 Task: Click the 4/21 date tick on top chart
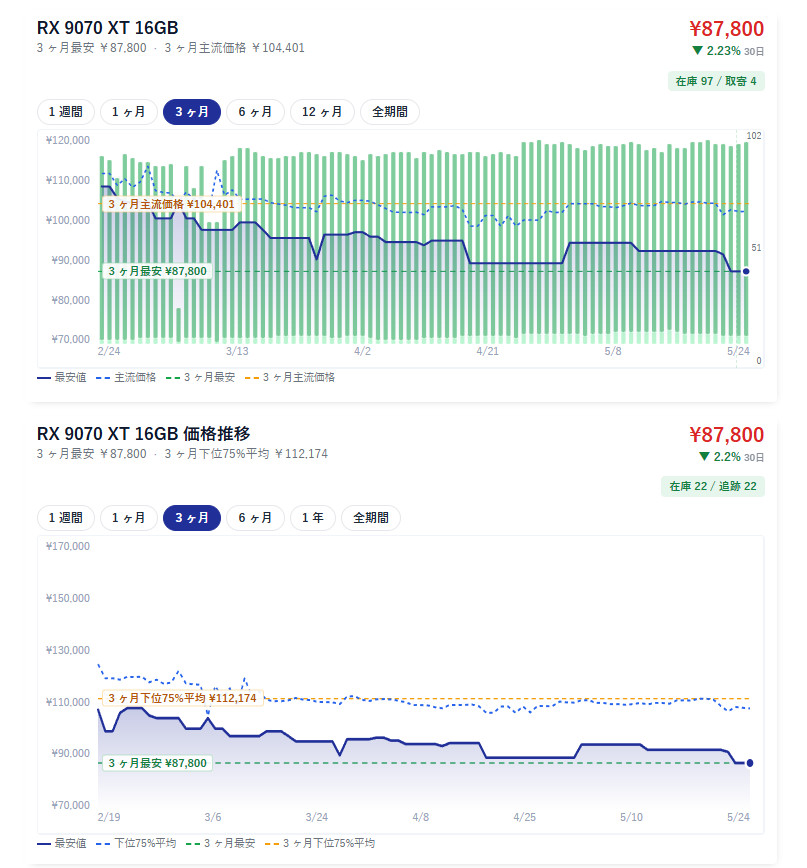(488, 351)
